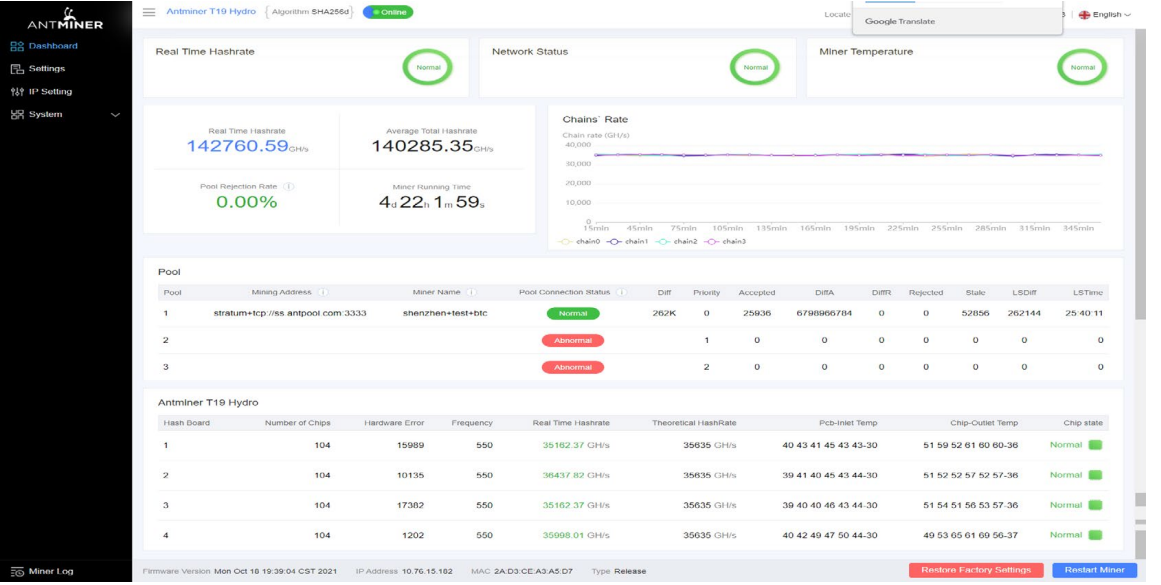This screenshot has width=1161, height=585.
Task: Click Miner Temperature Normal status ring
Action: coord(1083,67)
